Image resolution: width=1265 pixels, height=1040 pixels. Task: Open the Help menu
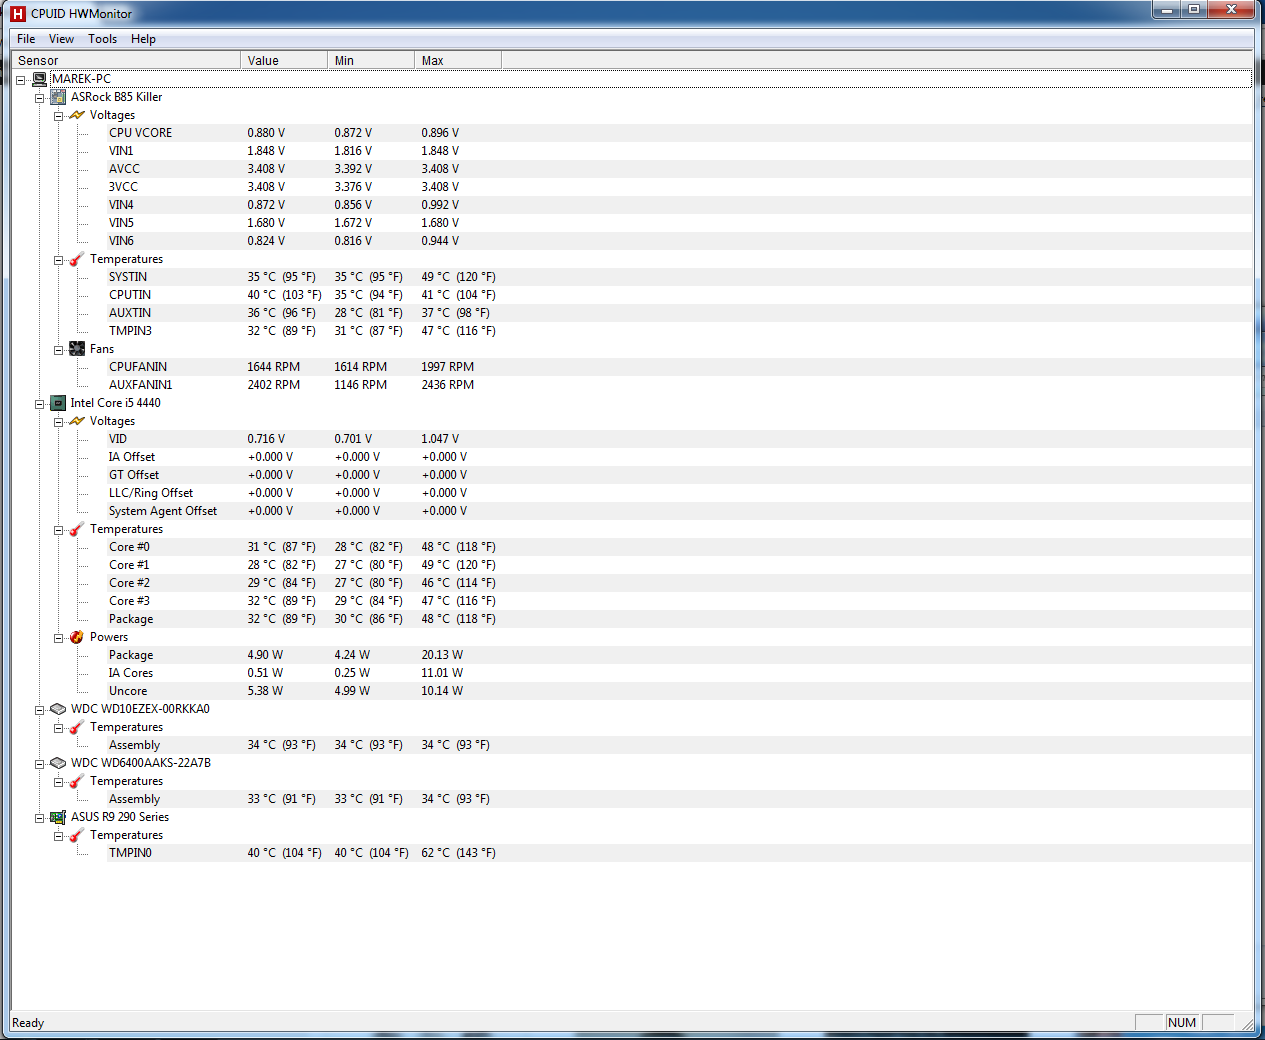pos(143,39)
